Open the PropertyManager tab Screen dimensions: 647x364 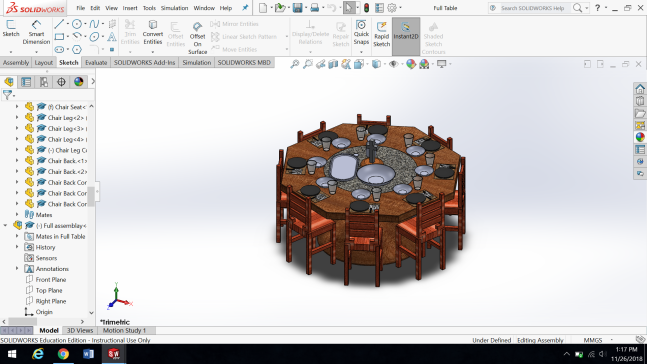26,82
